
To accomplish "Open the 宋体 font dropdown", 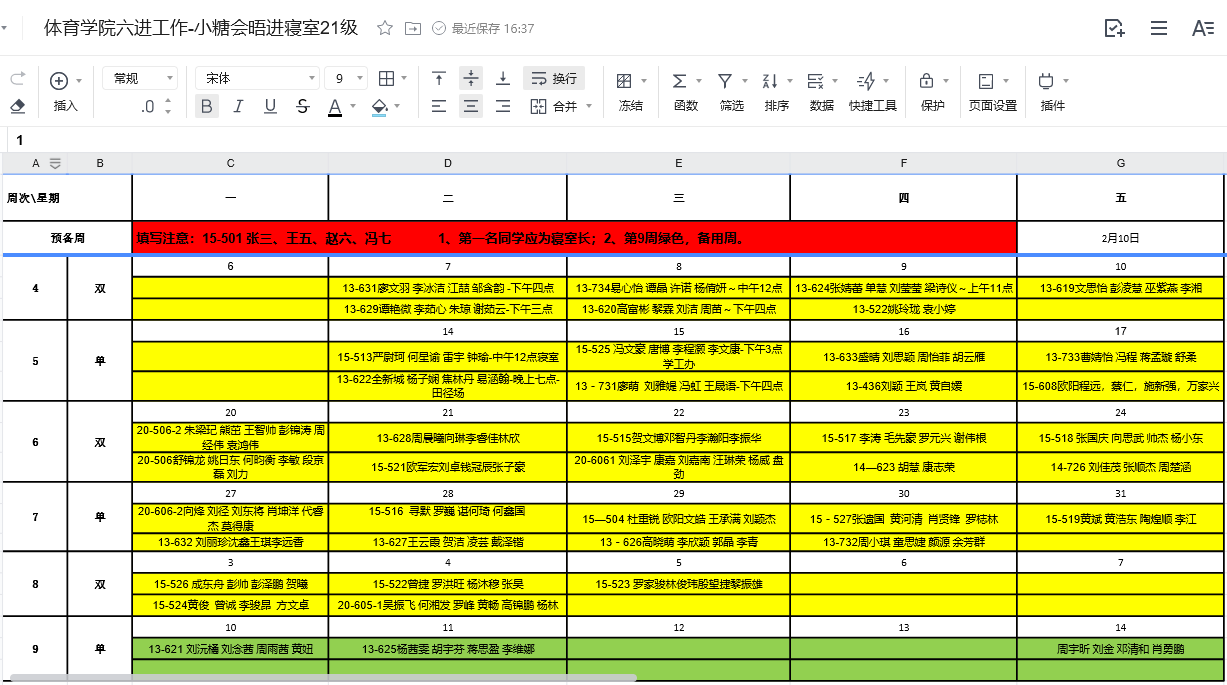I will coord(256,79).
